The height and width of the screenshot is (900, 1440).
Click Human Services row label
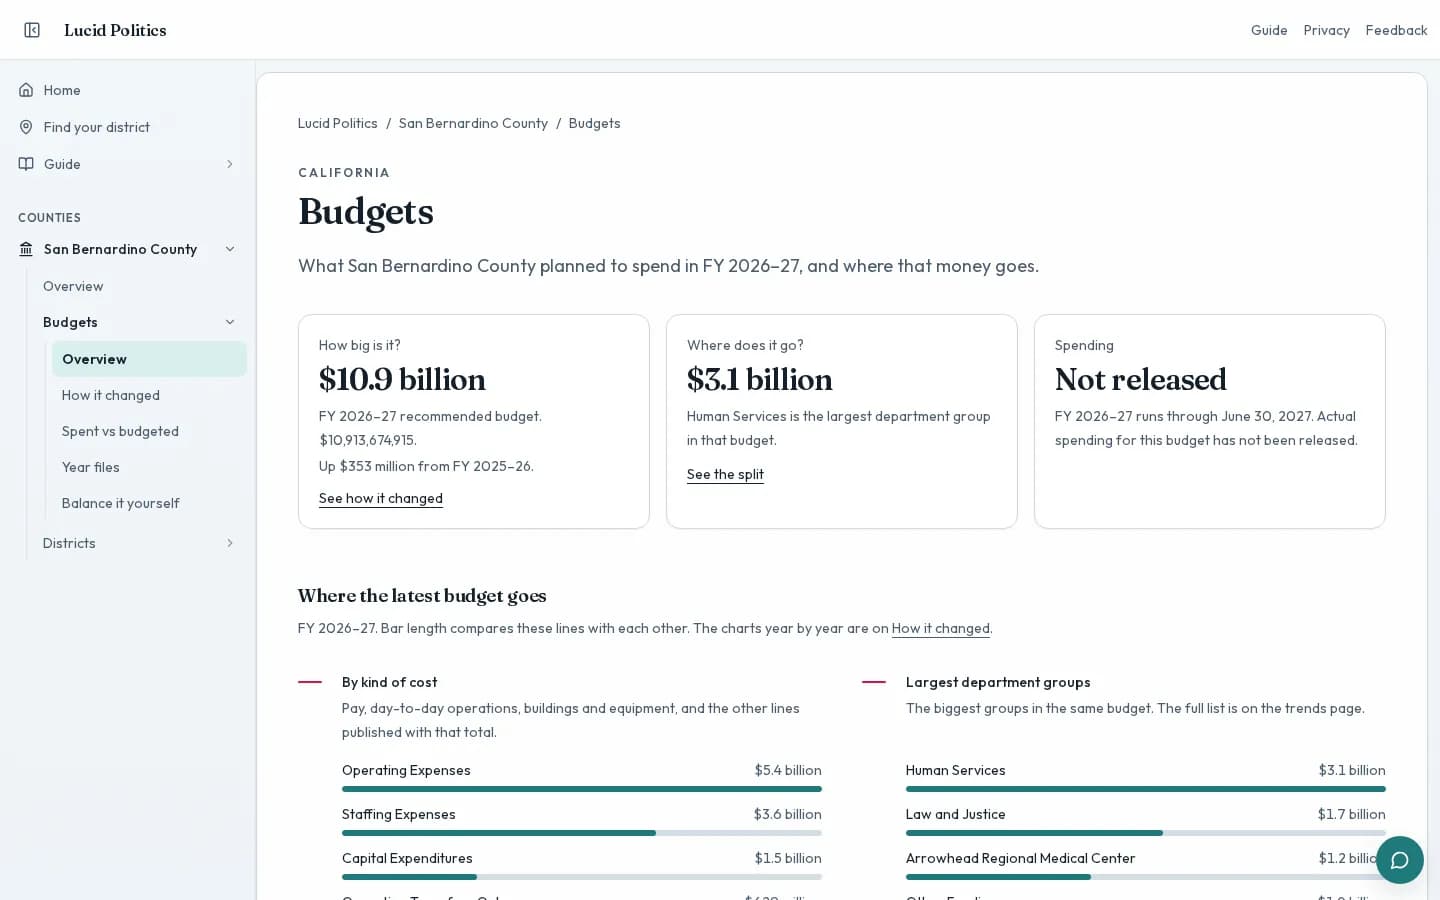[956, 770]
